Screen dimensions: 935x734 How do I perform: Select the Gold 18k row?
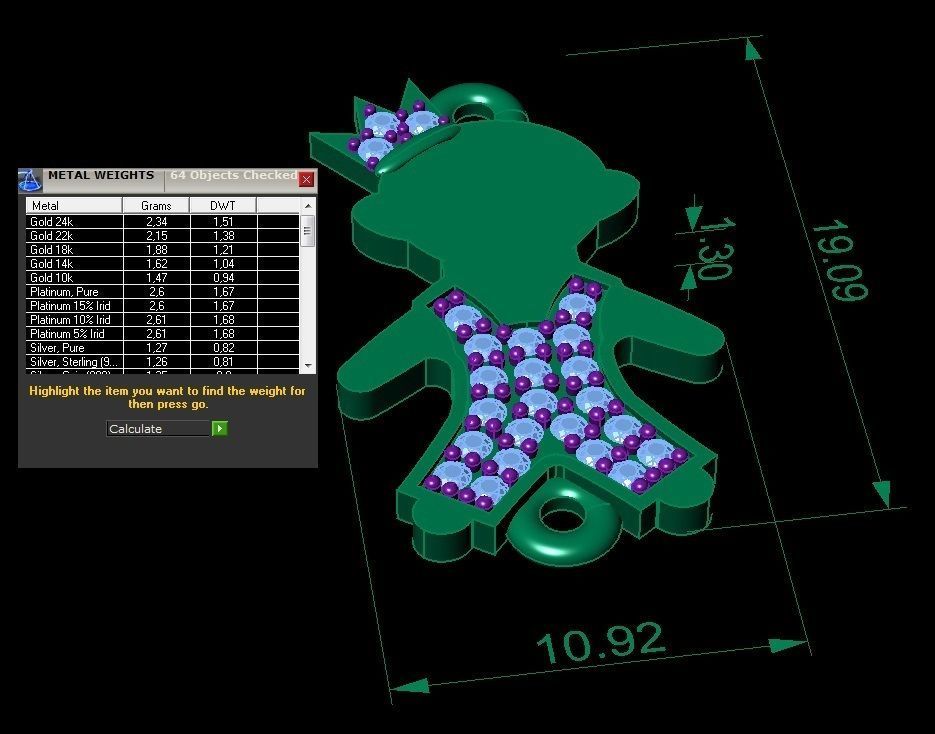70,250
